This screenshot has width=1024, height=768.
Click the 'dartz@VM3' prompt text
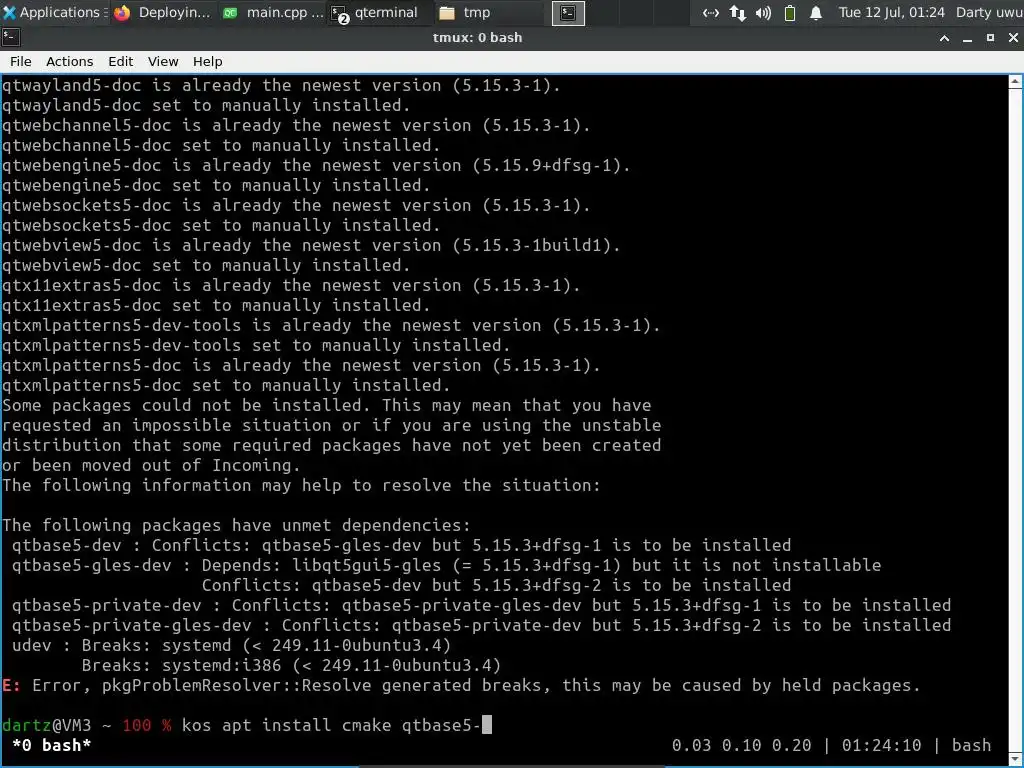46,725
